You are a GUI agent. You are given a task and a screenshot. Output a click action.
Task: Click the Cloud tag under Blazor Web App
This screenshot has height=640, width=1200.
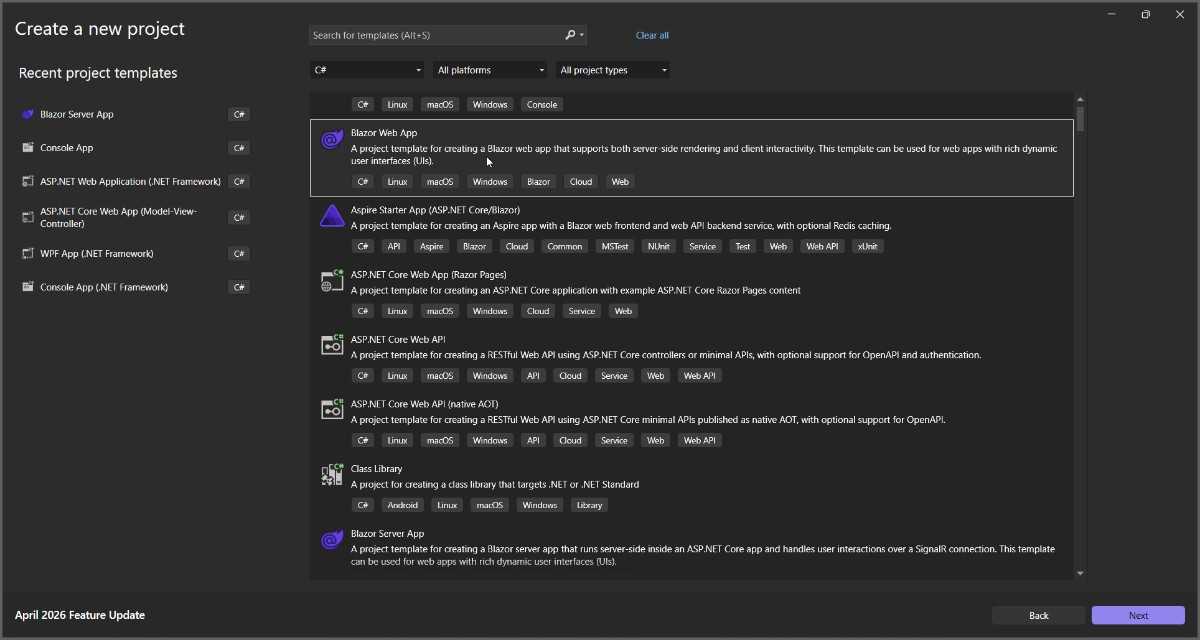tap(581, 182)
